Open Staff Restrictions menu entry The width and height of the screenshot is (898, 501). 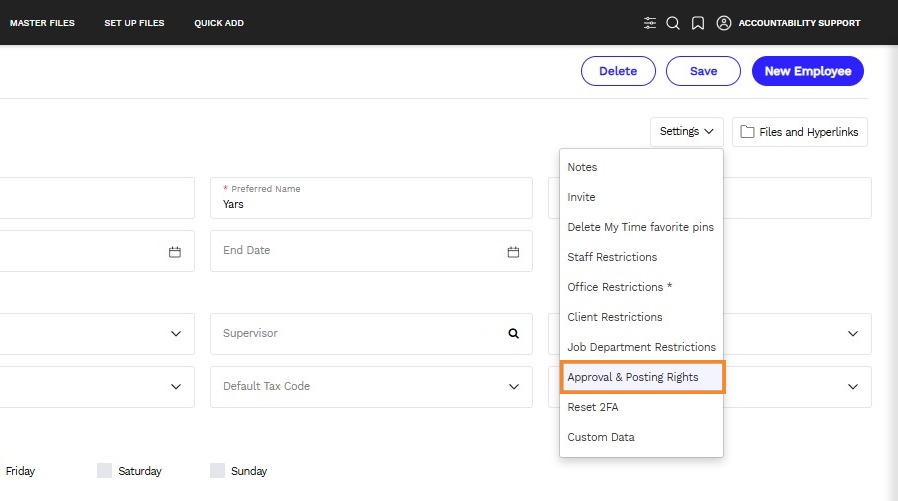641,257
